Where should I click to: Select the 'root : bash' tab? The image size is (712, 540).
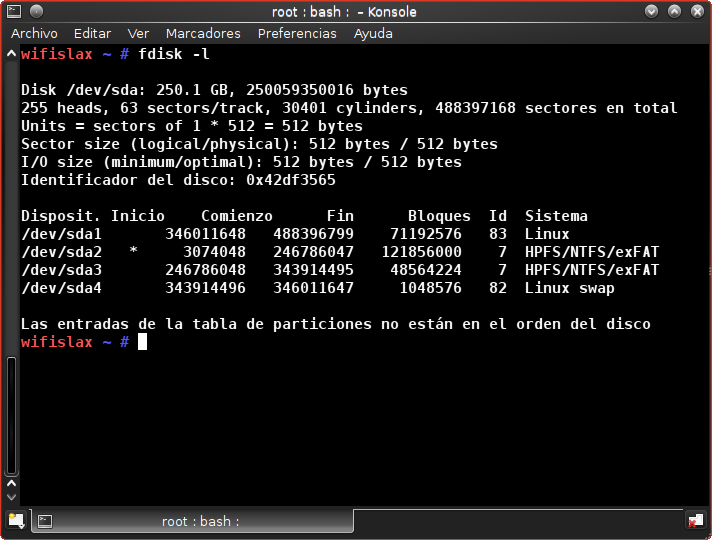point(200,521)
